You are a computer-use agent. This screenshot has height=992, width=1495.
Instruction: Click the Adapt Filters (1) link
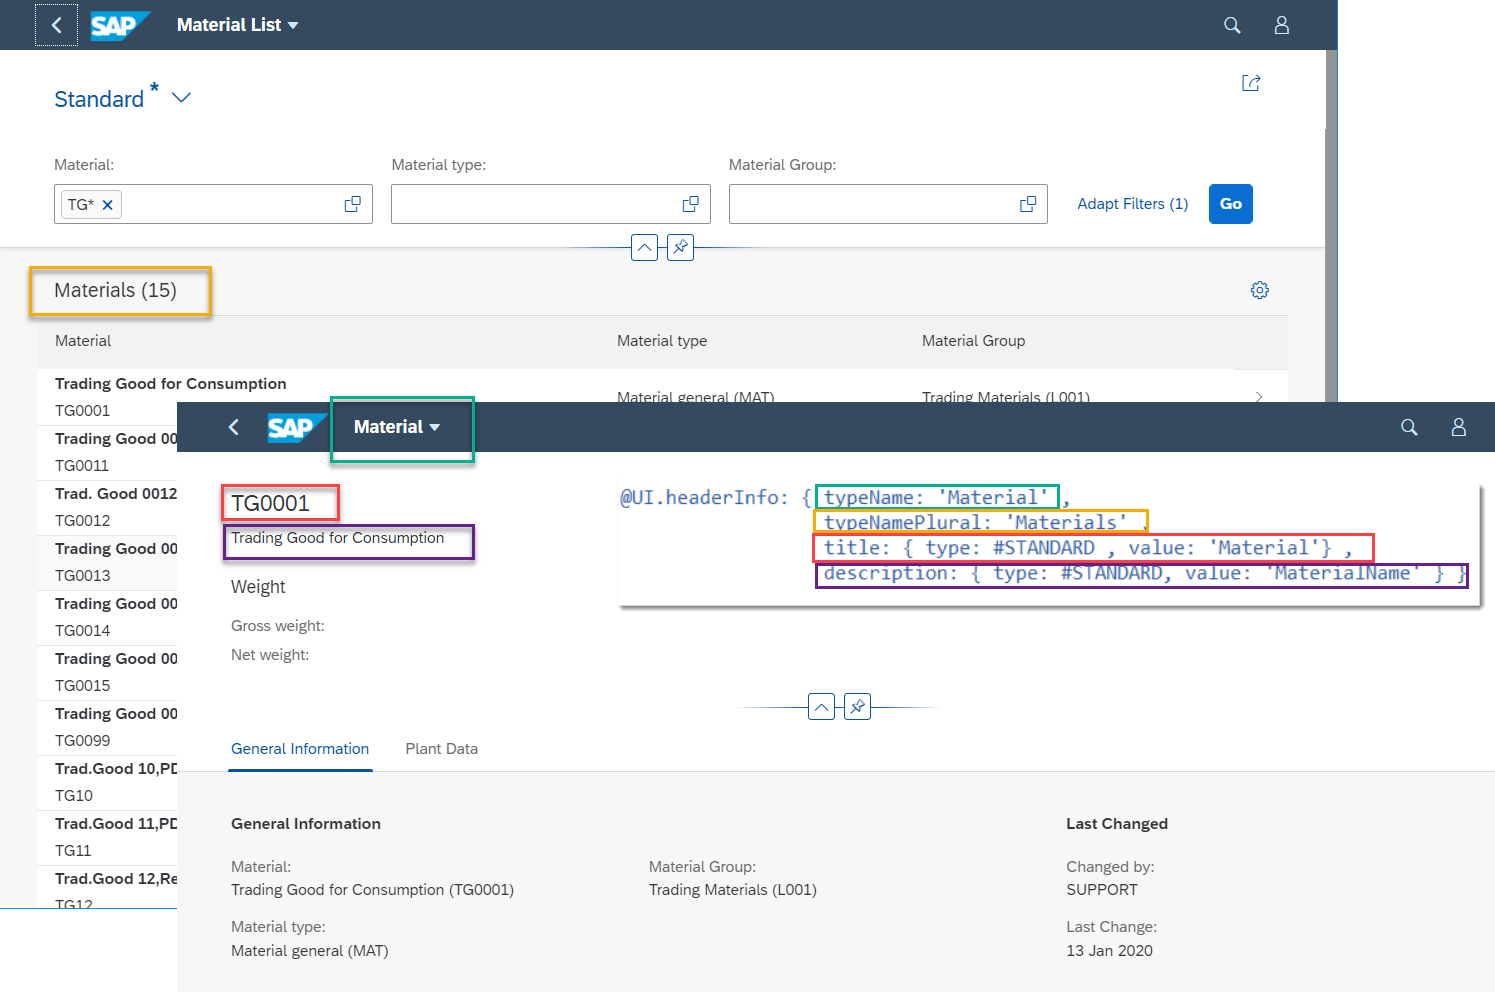(1132, 203)
